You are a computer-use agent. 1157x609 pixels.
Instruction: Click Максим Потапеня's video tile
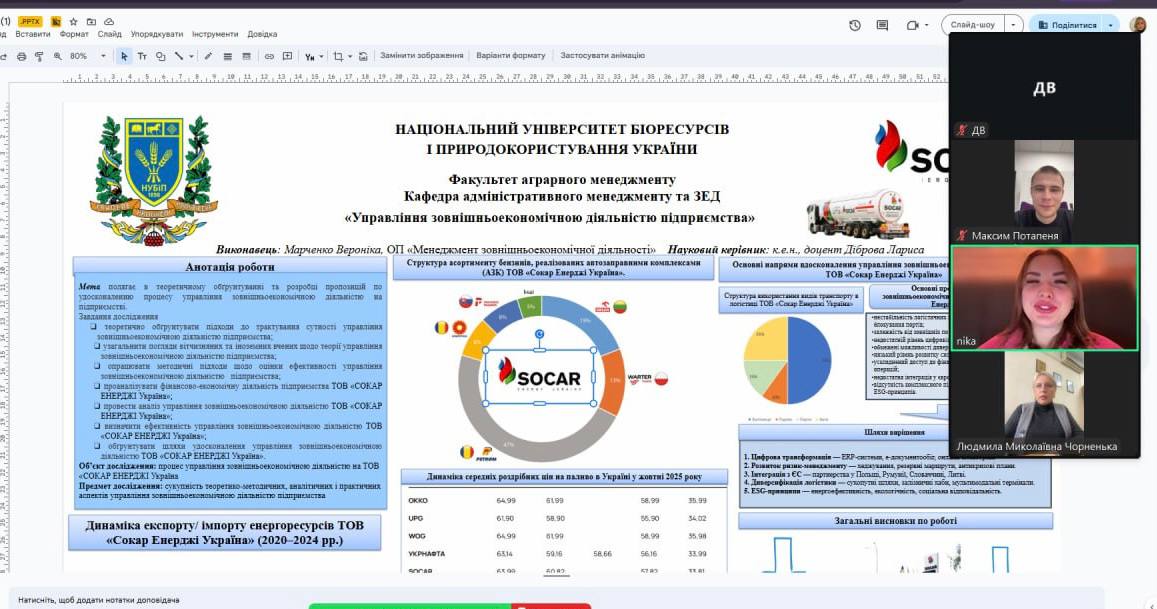pos(1044,191)
